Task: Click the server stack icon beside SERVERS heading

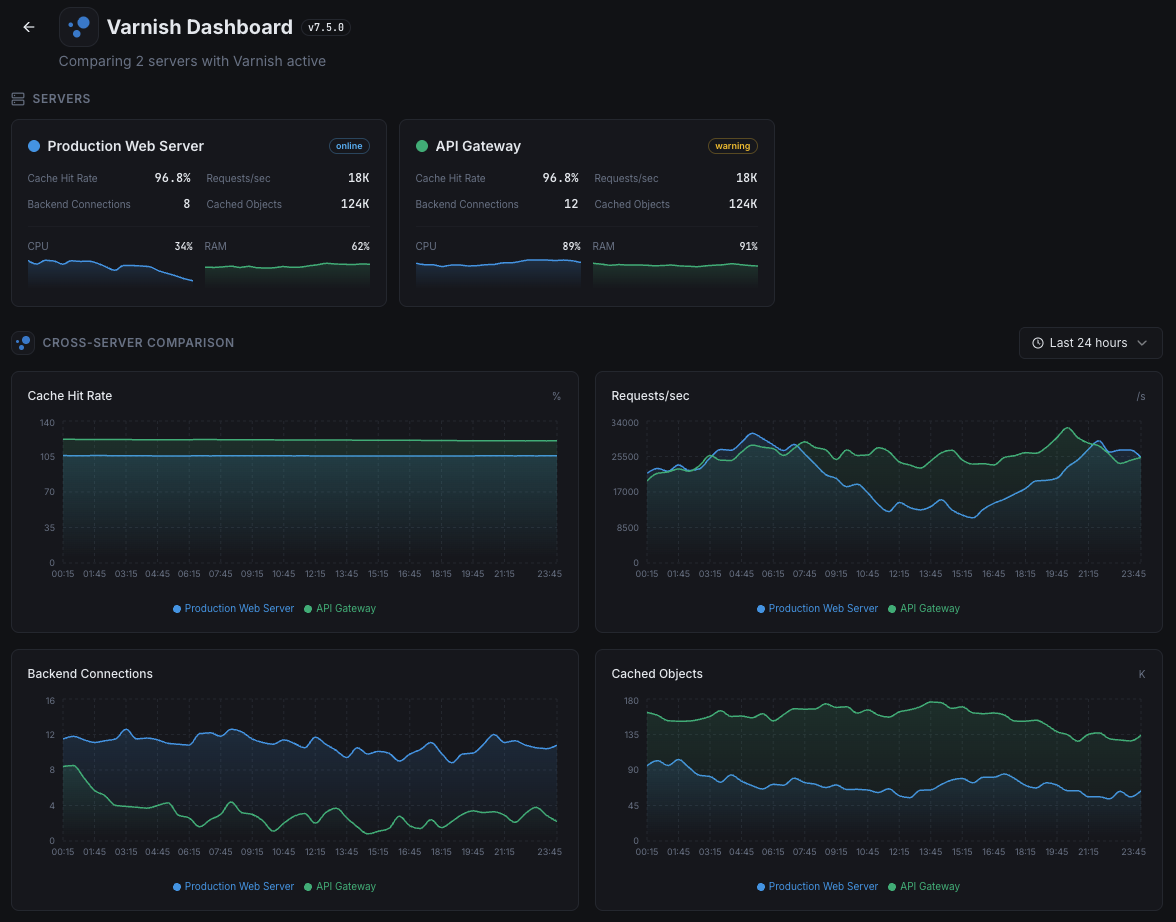Action: point(17,98)
